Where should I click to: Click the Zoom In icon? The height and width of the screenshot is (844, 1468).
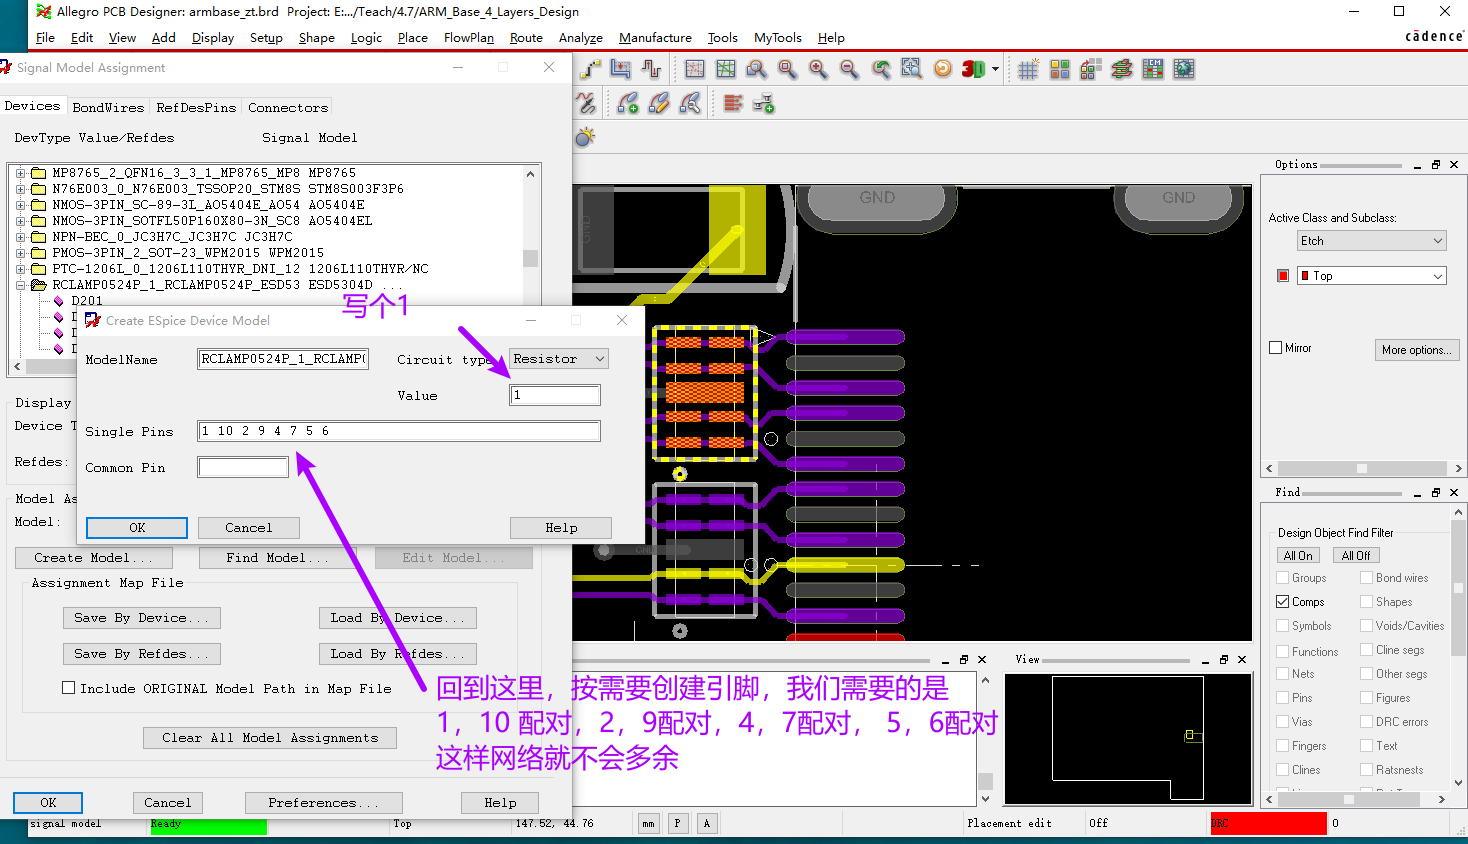coord(819,69)
